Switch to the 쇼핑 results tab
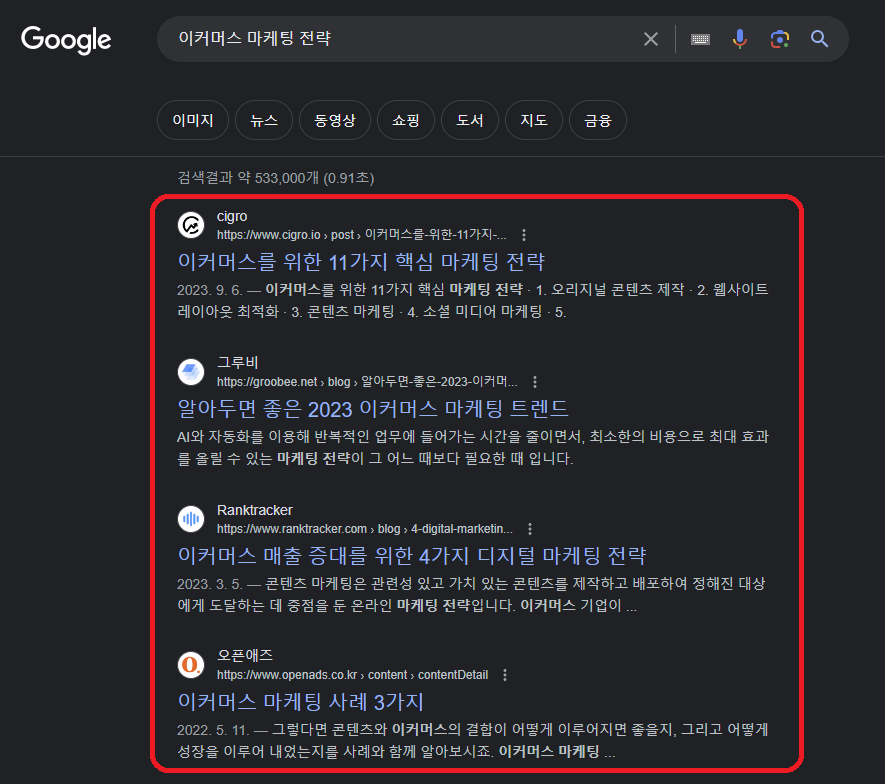This screenshot has width=885, height=784. (x=405, y=119)
